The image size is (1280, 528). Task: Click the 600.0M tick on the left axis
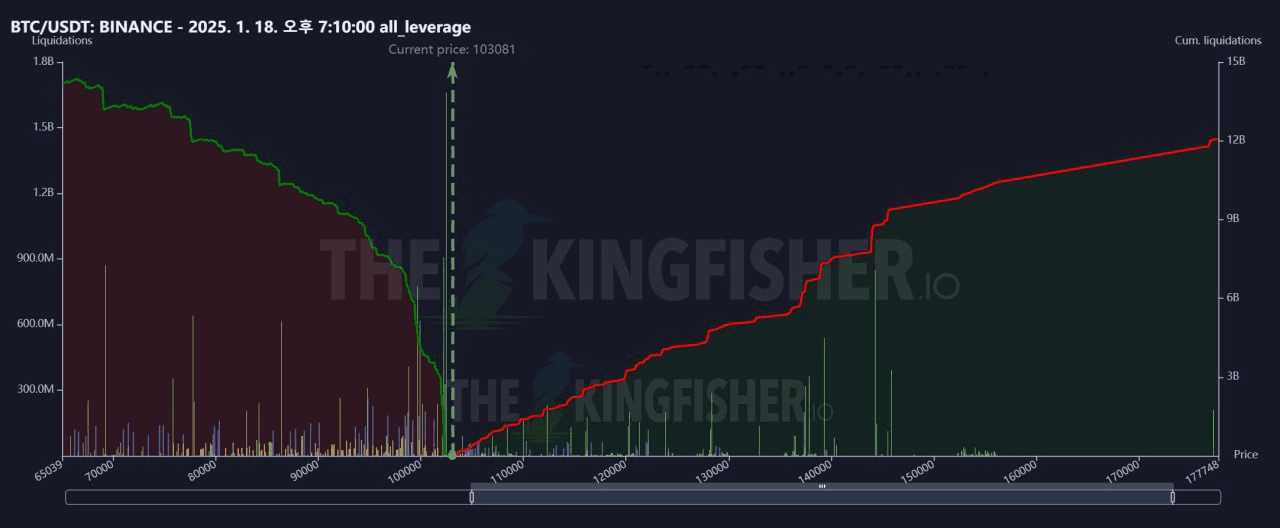[36, 324]
